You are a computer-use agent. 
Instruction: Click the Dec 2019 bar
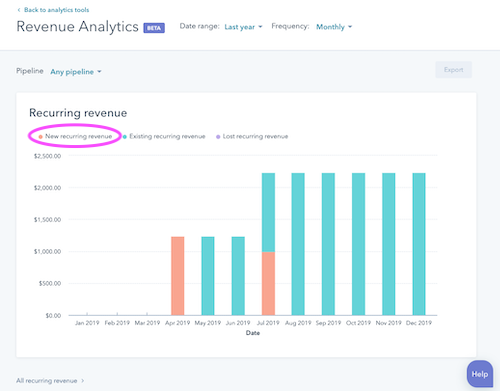pos(419,244)
